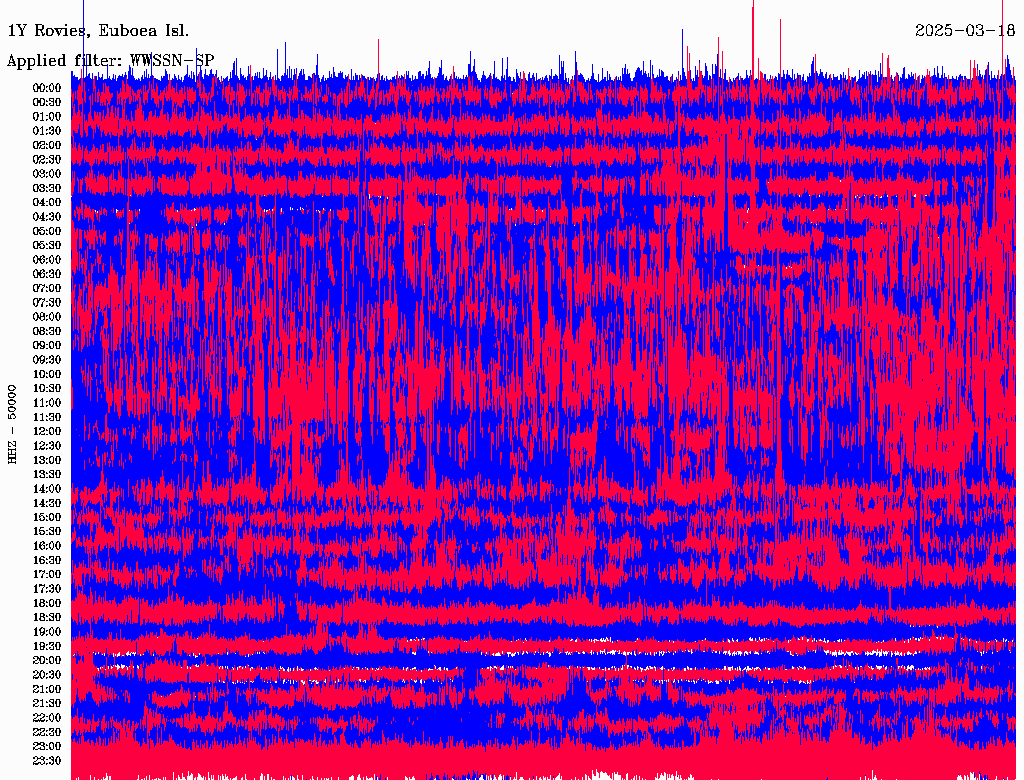Click the 20:00 time row label

pyautogui.click(x=47, y=660)
